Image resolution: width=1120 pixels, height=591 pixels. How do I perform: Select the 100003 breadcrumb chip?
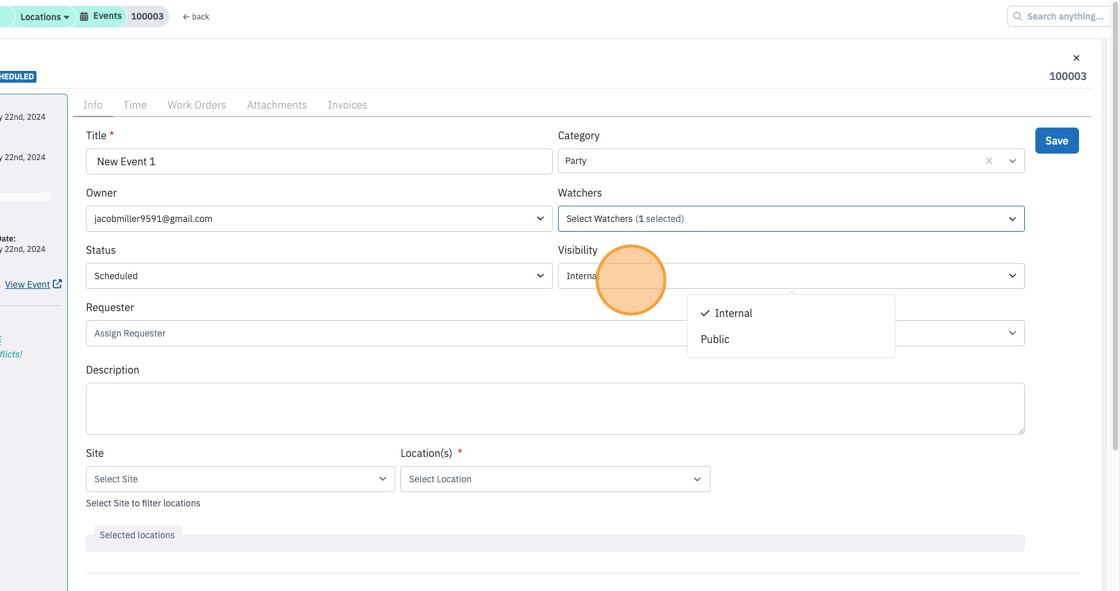click(x=147, y=16)
